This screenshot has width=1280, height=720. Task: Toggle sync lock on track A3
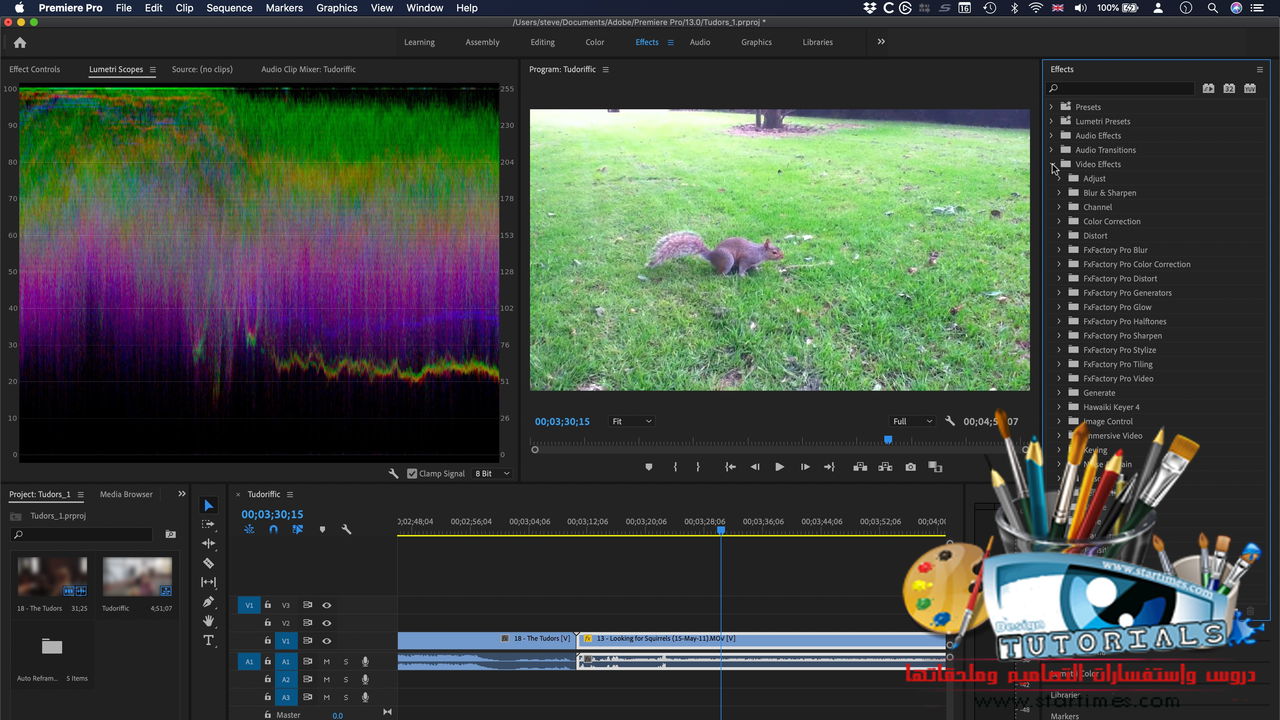307,697
